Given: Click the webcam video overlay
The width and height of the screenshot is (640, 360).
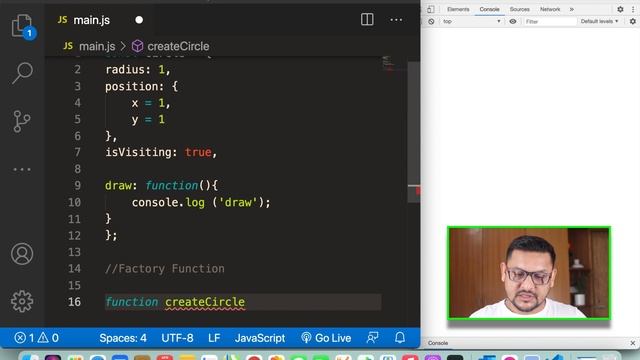Looking at the screenshot, I should [x=529, y=273].
